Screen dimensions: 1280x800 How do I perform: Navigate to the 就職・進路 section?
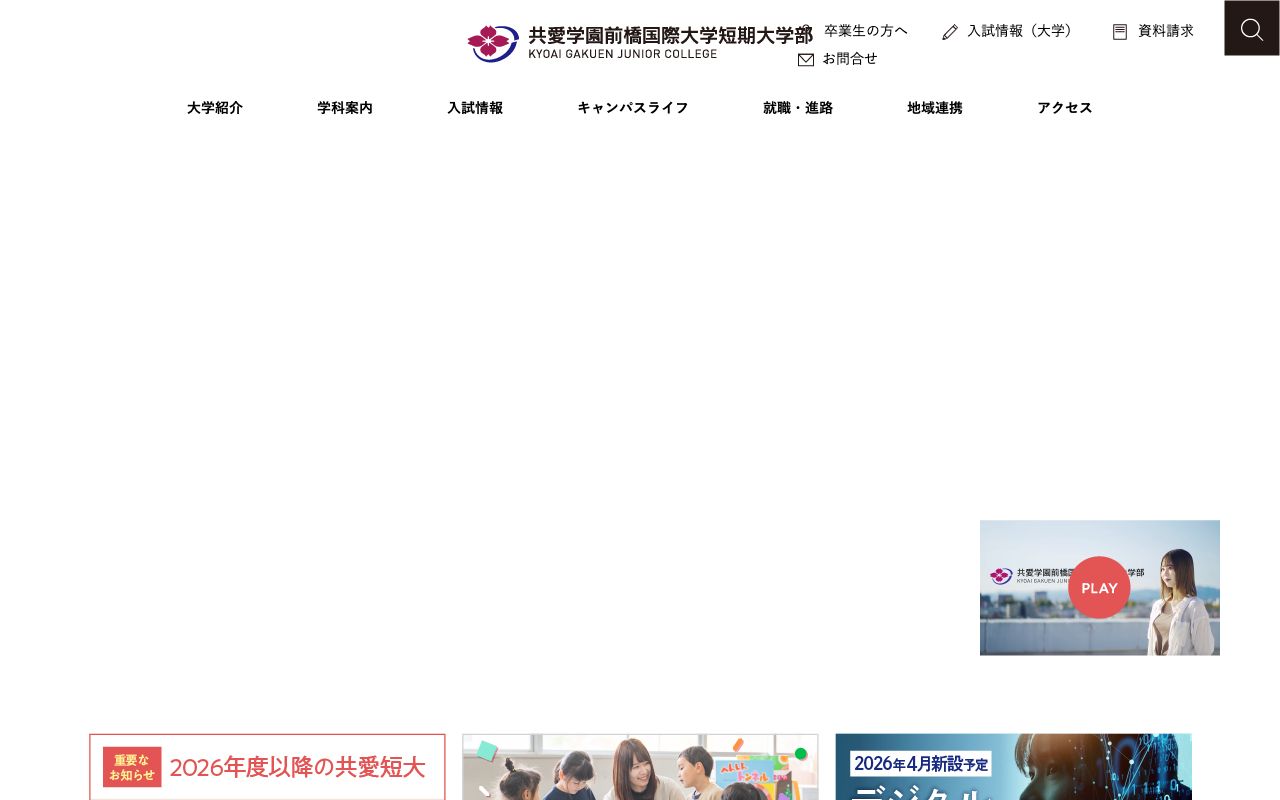(798, 108)
